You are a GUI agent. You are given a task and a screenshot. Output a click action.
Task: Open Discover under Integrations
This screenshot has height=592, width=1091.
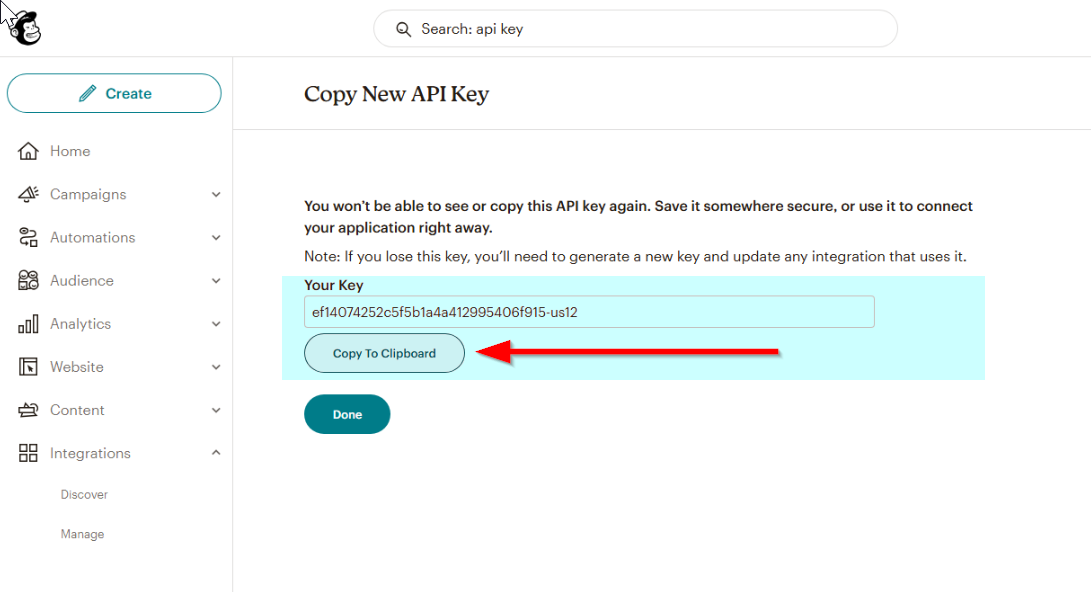84,495
